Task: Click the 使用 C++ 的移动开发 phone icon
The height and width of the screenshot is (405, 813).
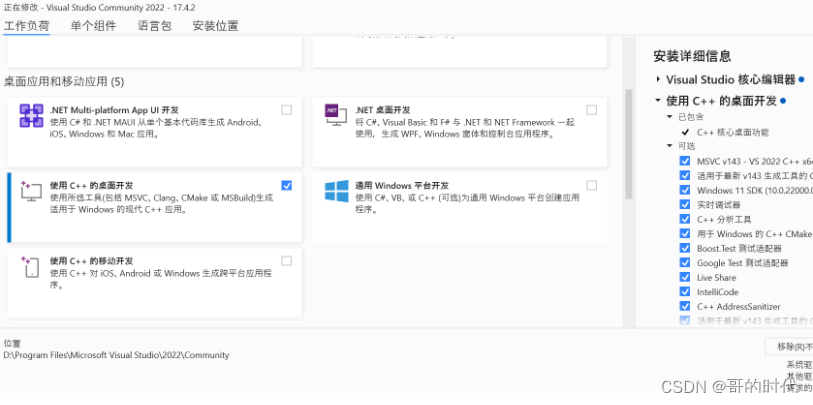Action: [x=31, y=267]
